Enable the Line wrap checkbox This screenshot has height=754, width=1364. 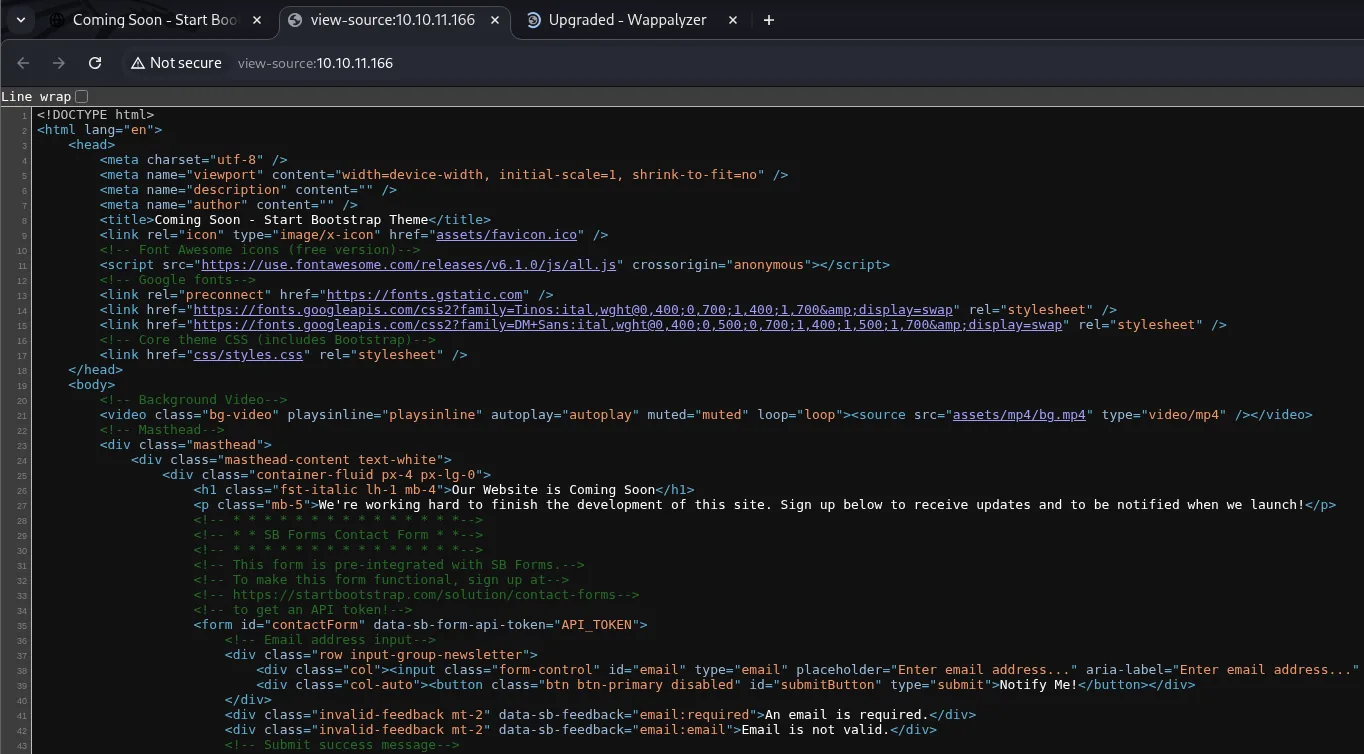pyautogui.click(x=82, y=96)
